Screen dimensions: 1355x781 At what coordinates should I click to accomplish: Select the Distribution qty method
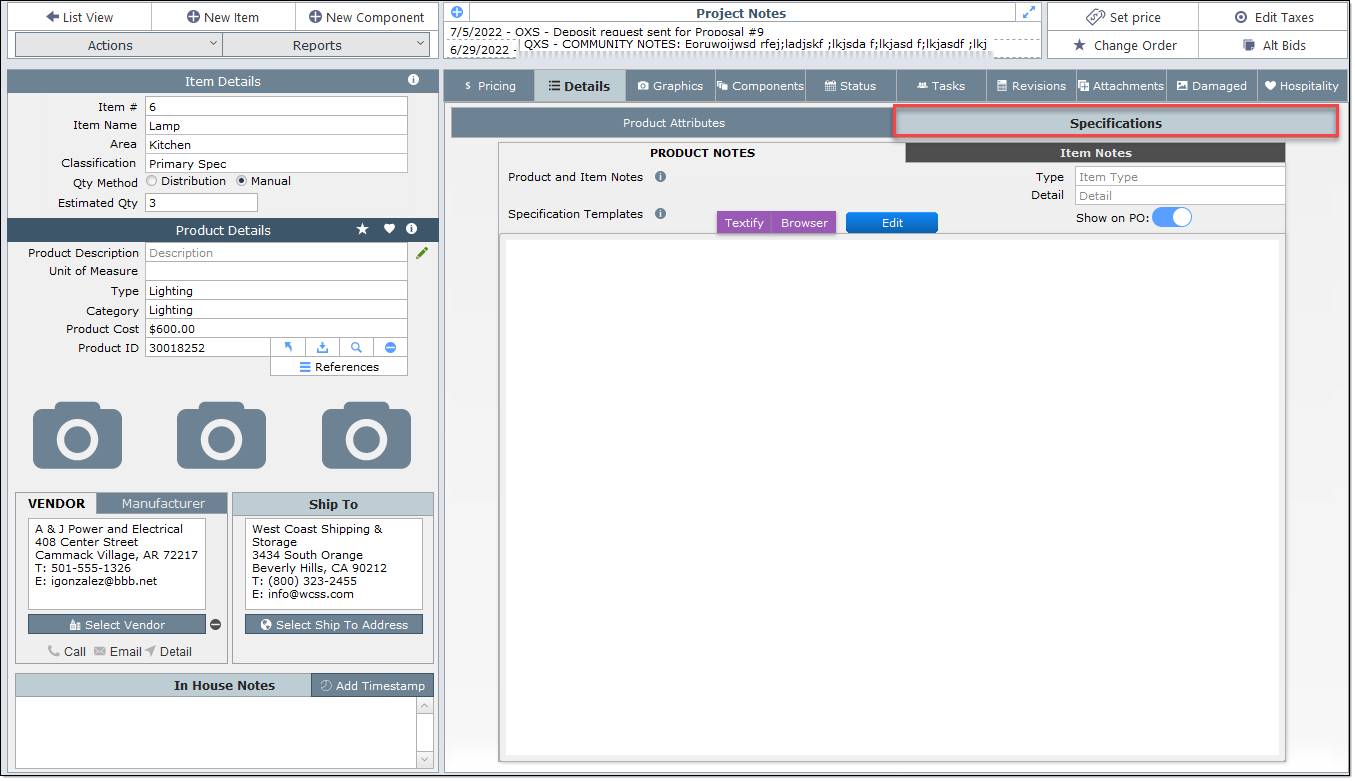tap(152, 181)
